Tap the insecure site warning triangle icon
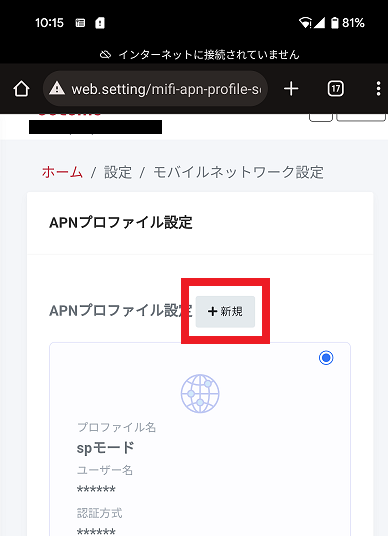The width and height of the screenshot is (388, 536). pyautogui.click(x=57, y=89)
